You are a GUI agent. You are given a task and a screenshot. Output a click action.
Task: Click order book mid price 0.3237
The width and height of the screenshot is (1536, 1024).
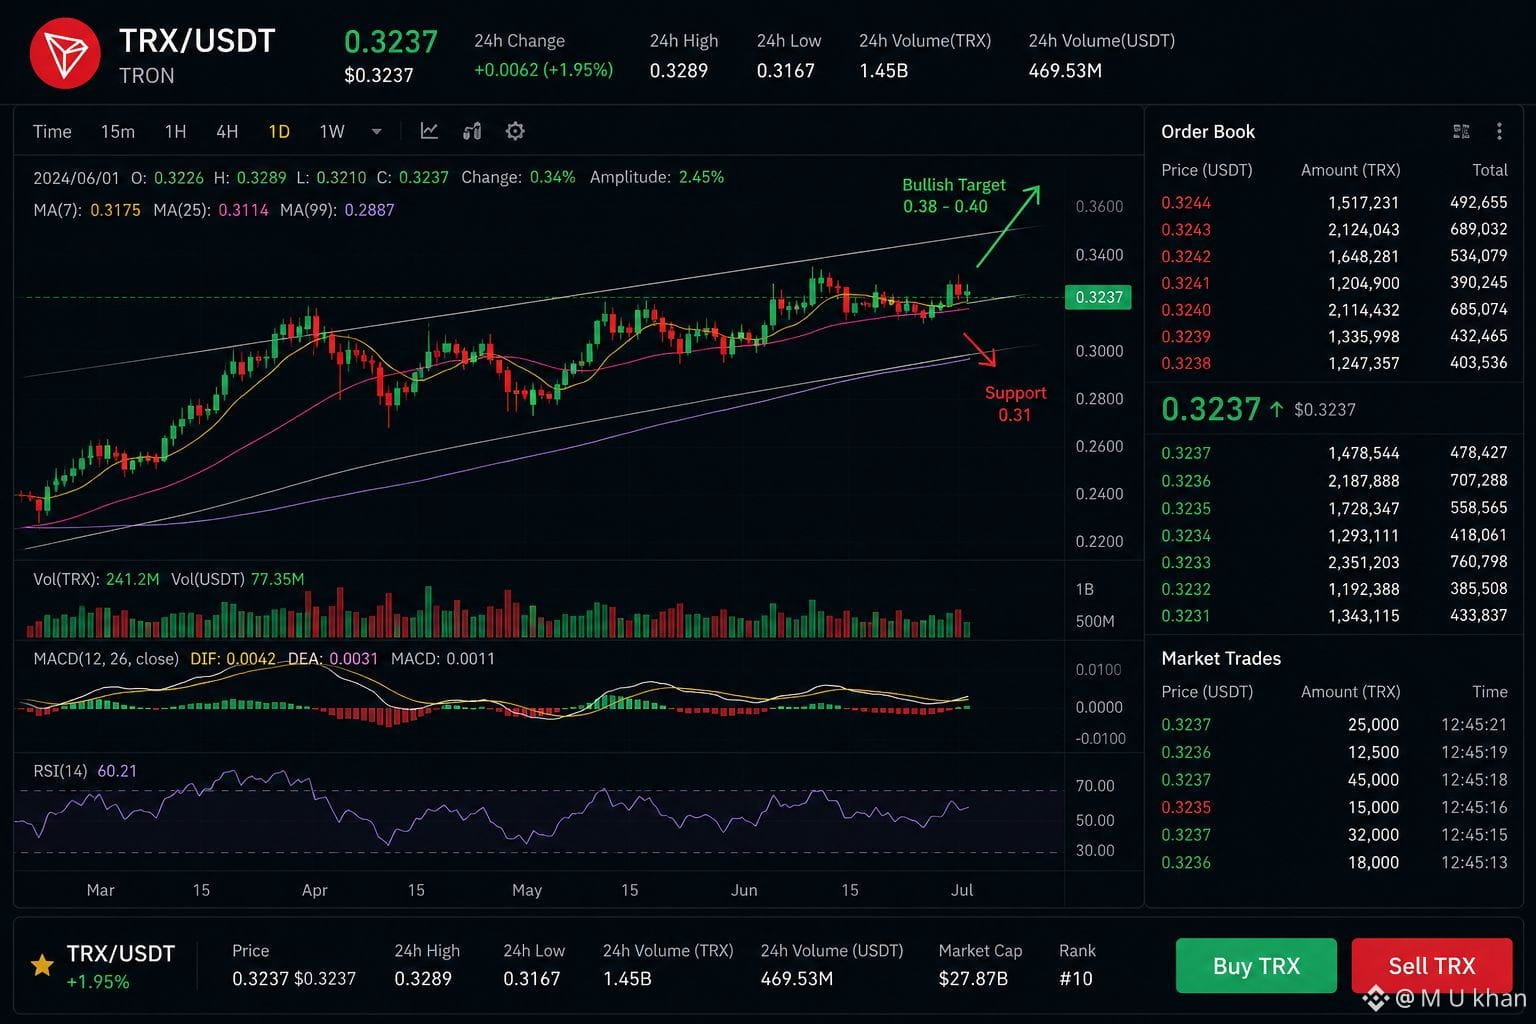(1210, 409)
